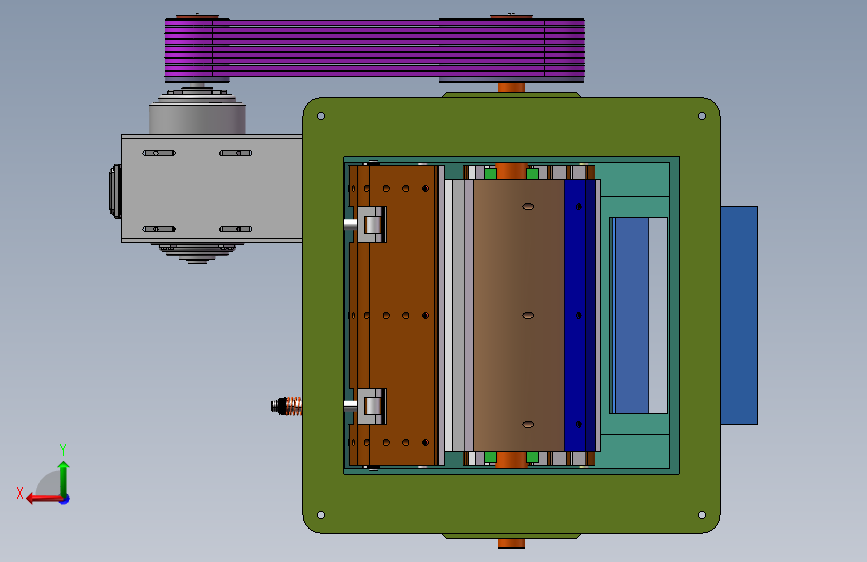Image resolution: width=867 pixels, height=562 pixels.
Task: Select the middle oval hole on the roller
Action: (528, 315)
